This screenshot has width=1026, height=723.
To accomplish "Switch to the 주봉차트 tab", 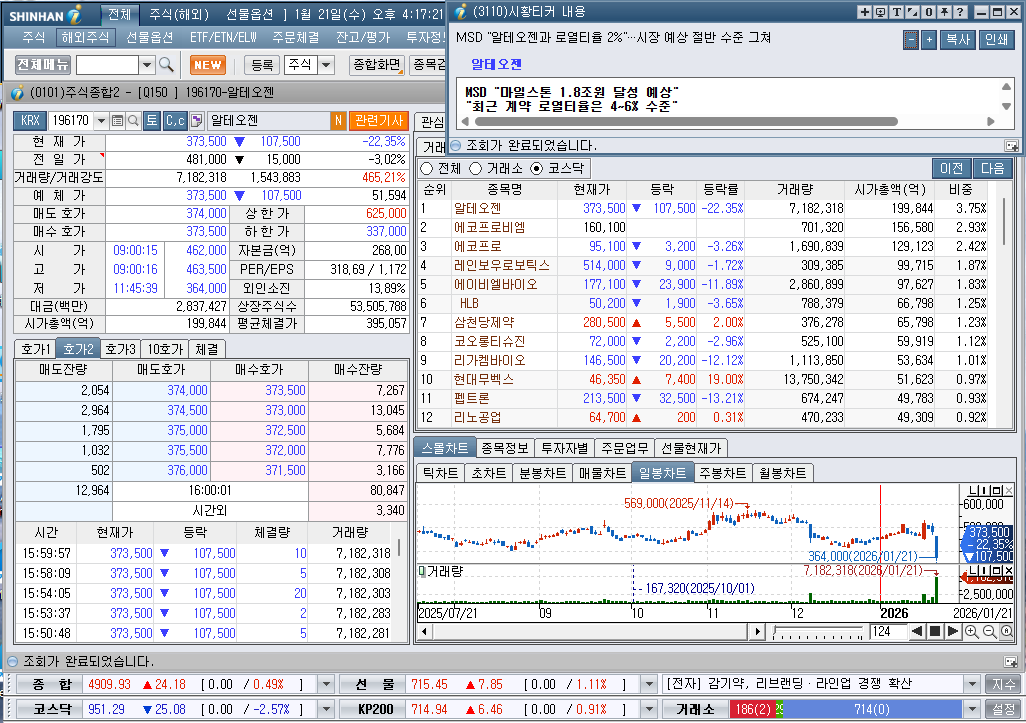I will click(722, 472).
